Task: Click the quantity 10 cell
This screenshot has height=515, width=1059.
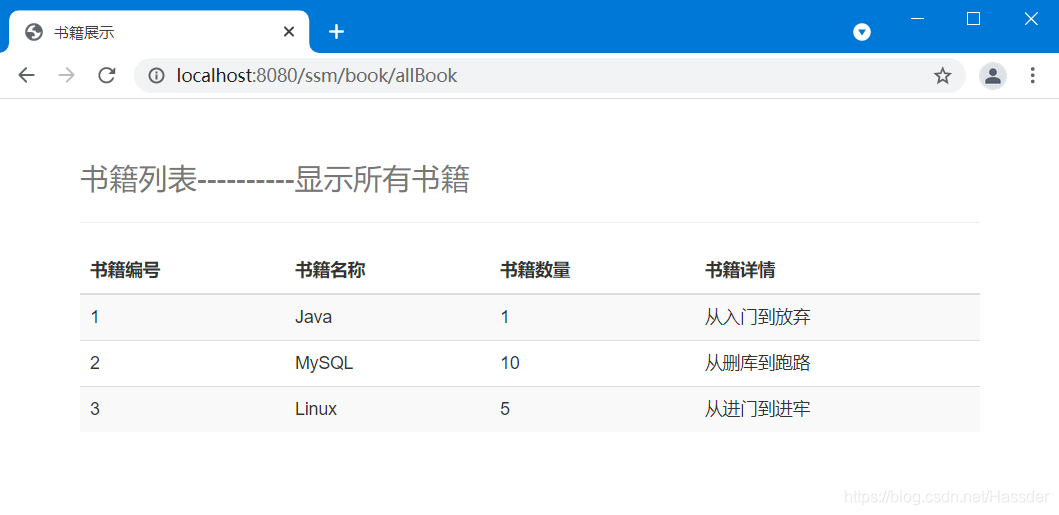Action: pyautogui.click(x=510, y=363)
